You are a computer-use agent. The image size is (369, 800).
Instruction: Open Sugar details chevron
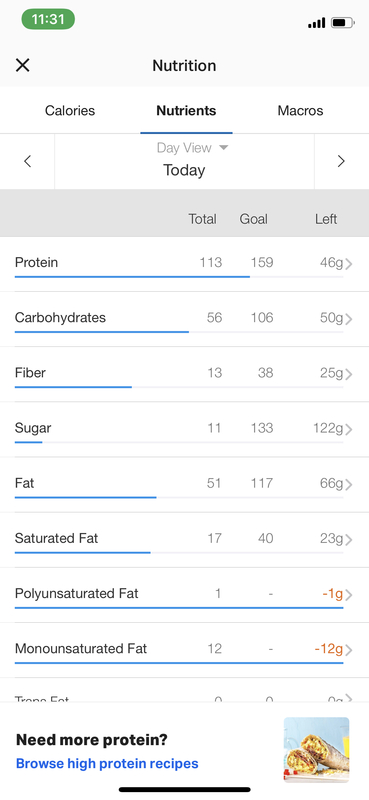click(x=349, y=429)
